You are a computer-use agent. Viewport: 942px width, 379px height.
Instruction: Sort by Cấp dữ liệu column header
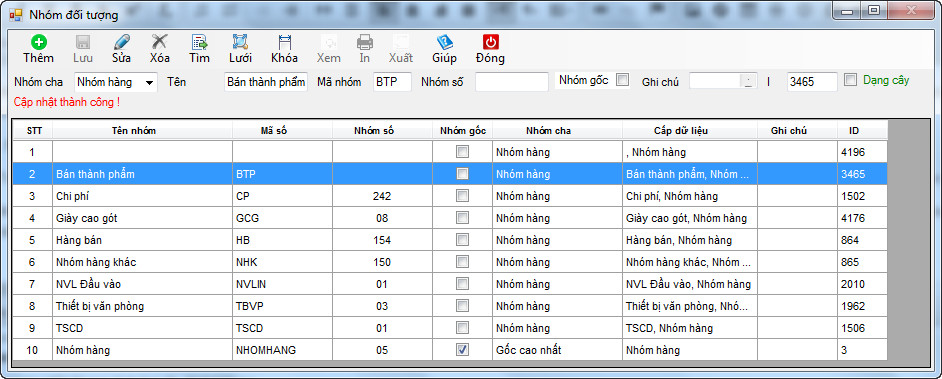(690, 130)
